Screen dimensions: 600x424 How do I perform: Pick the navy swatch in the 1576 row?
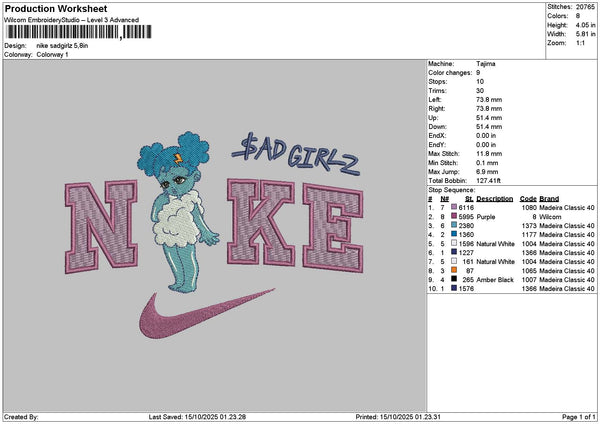(454, 289)
